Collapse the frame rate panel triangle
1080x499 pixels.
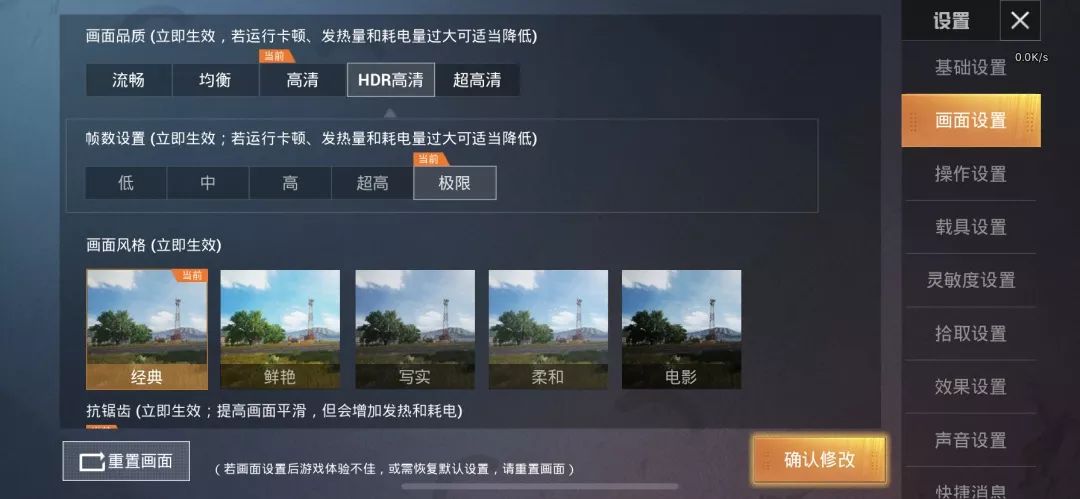tap(390, 112)
